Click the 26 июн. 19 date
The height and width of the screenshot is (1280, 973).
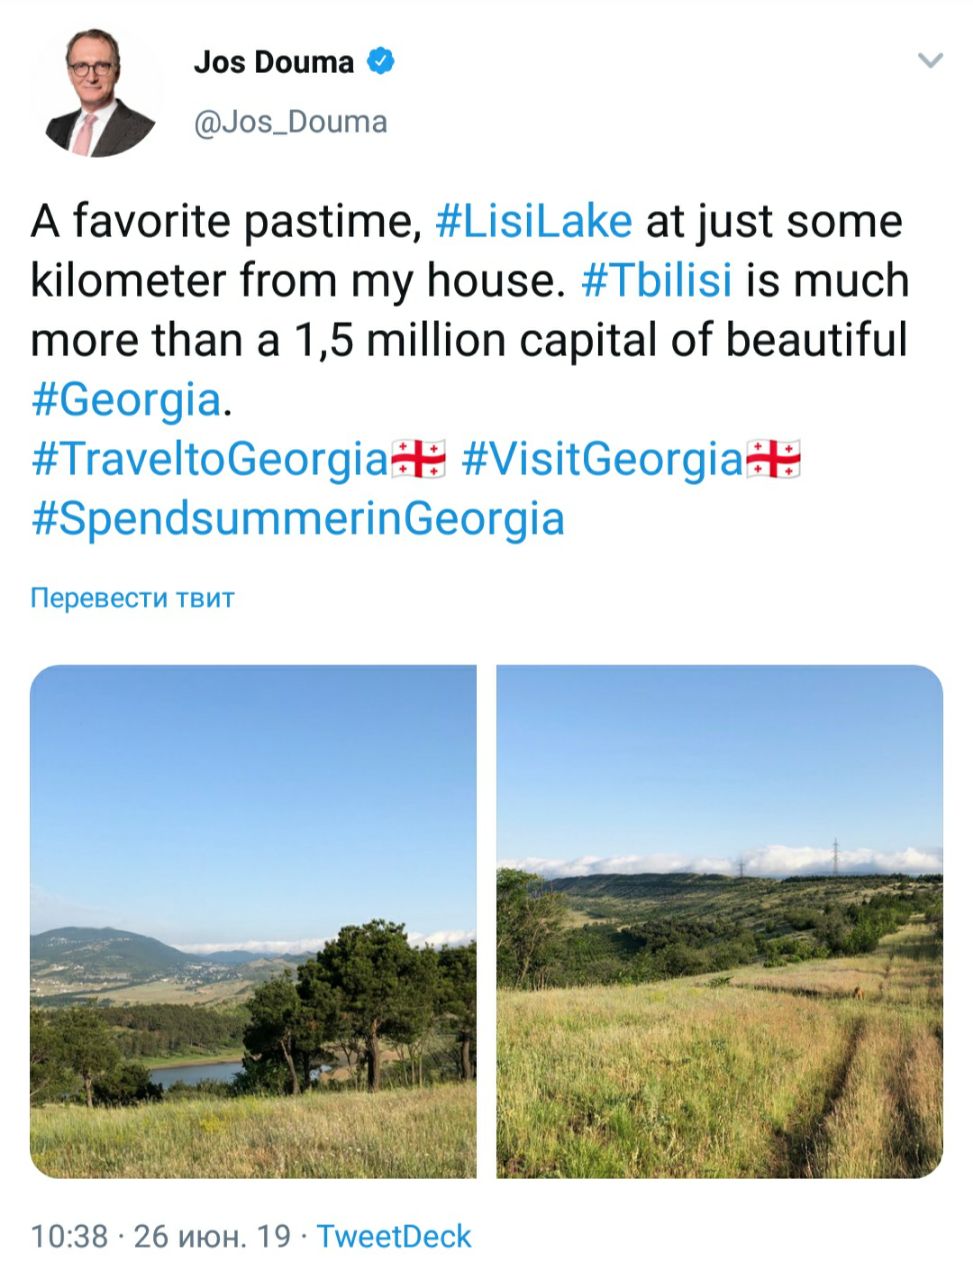[x=212, y=1236]
